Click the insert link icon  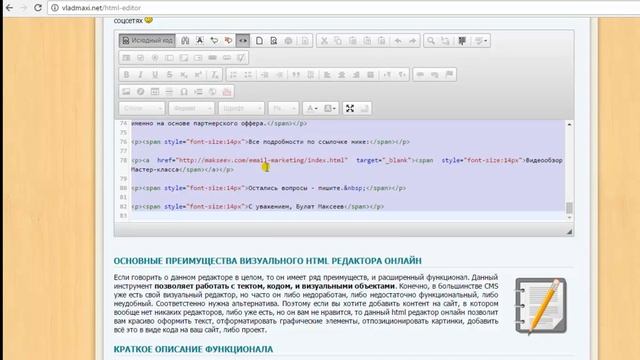[x=420, y=75]
